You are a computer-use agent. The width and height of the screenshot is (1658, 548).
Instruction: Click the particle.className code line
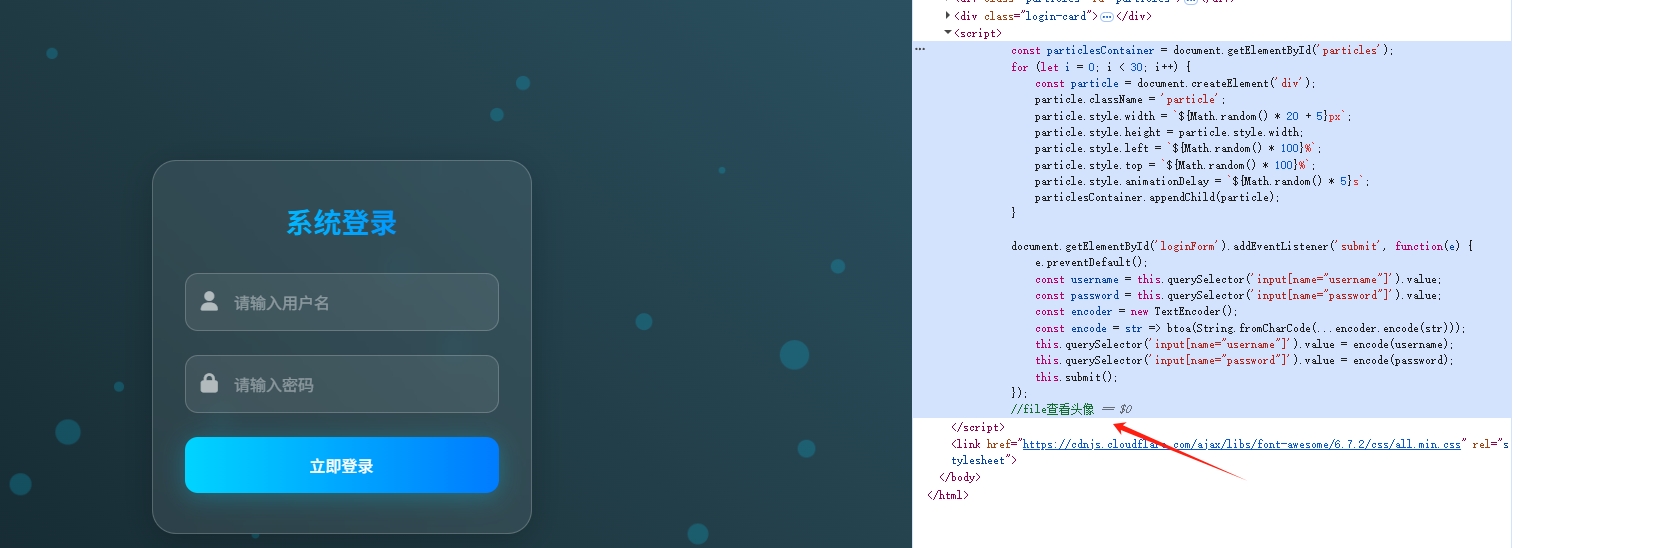[1130, 99]
